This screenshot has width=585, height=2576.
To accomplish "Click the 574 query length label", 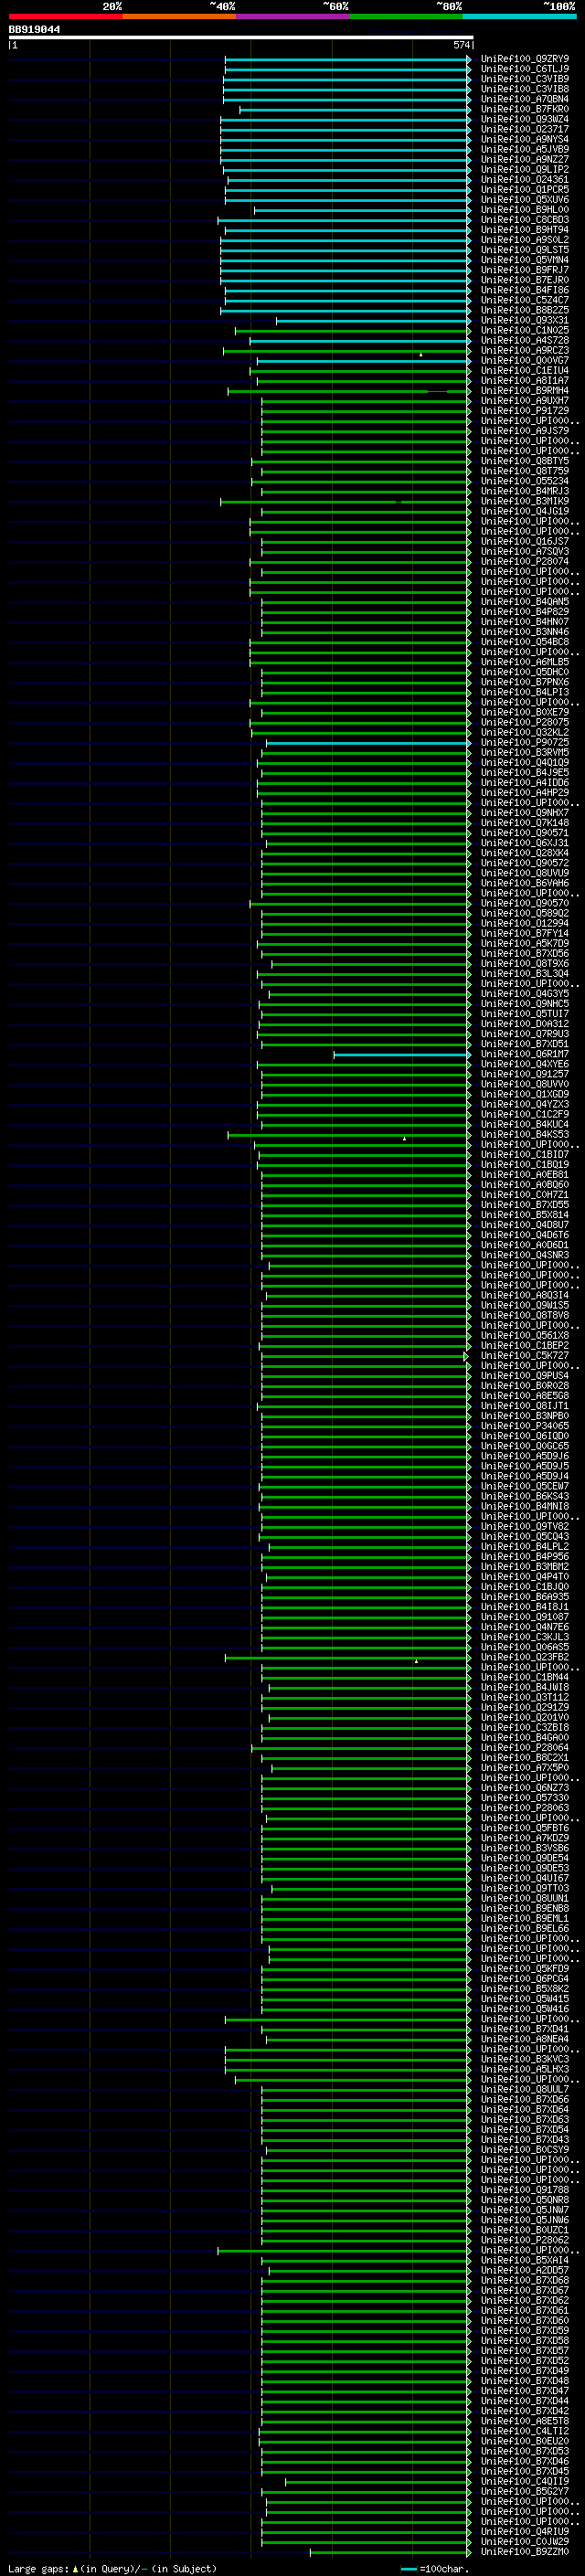I will pos(462,45).
